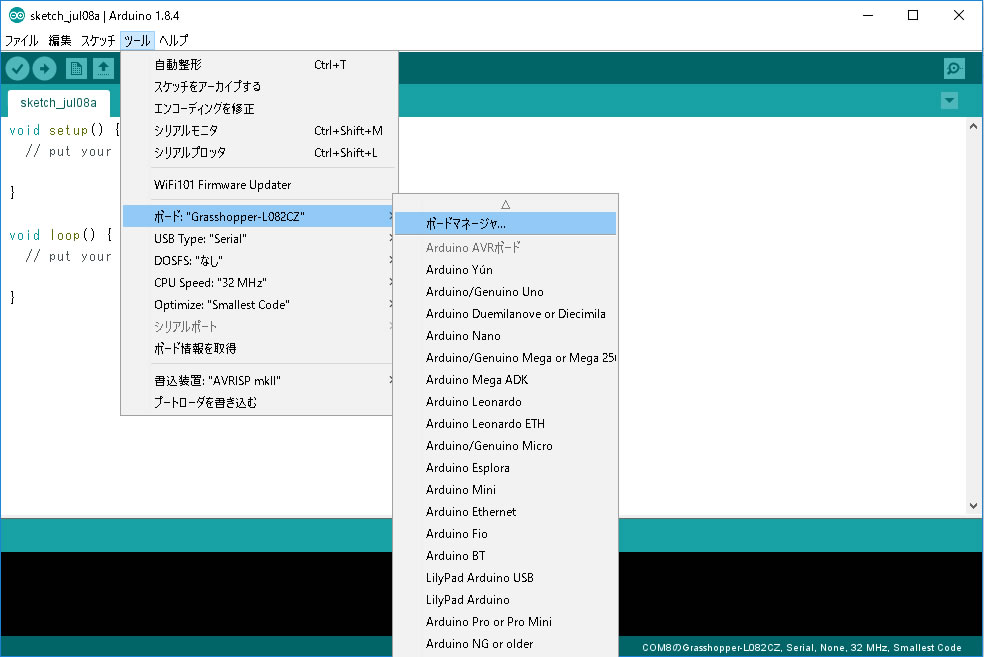Verify the sketch with the checkmark icon
The height and width of the screenshot is (657, 984).
[x=17, y=68]
